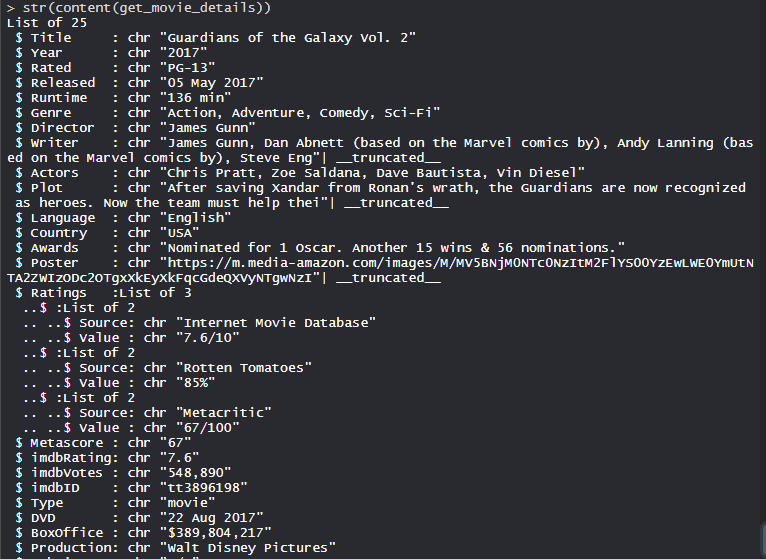The image size is (766, 559).
Task: Click the "List of 25" header line
Action: [x=46, y=23]
